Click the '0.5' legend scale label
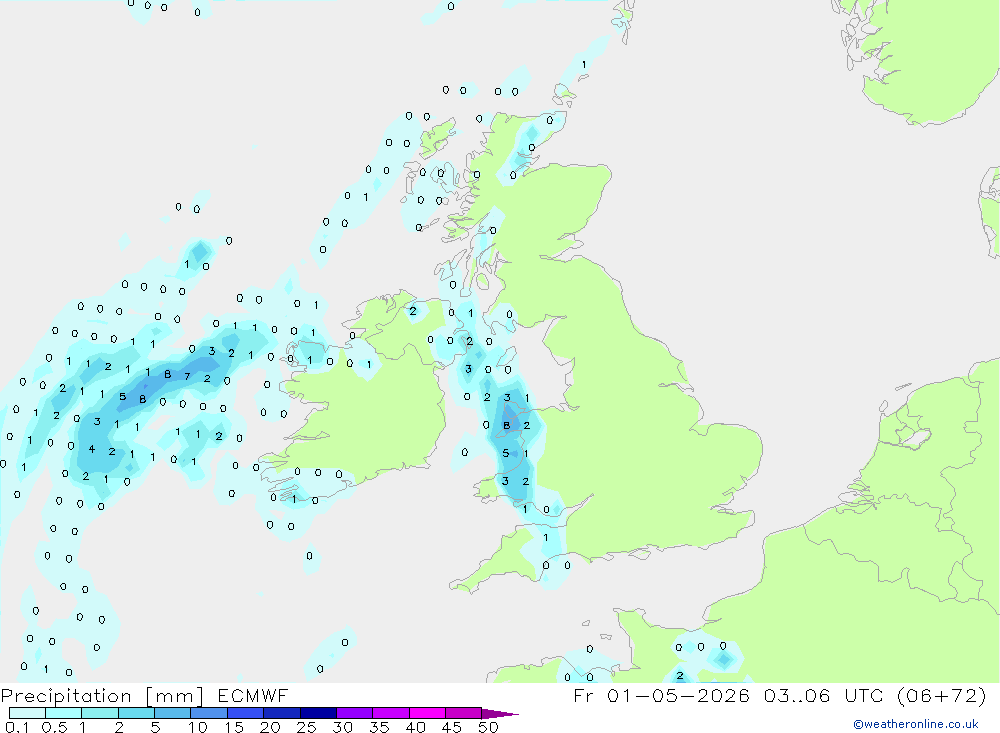This screenshot has width=1000, height=733. point(54,727)
